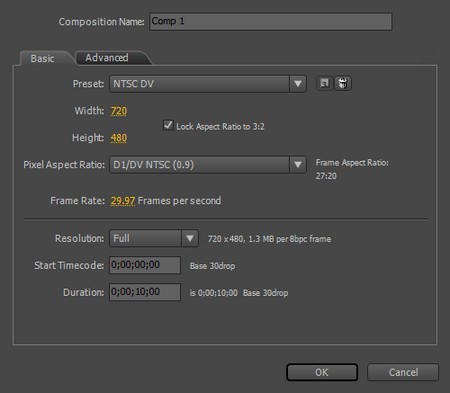This screenshot has width=450, height=393.
Task: Click the 720 x 480 frame size info
Action: pyautogui.click(x=269, y=239)
